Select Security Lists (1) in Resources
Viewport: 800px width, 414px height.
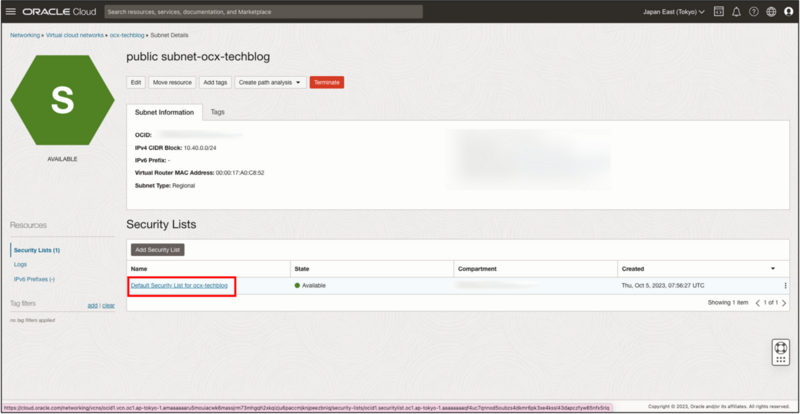tap(37, 250)
